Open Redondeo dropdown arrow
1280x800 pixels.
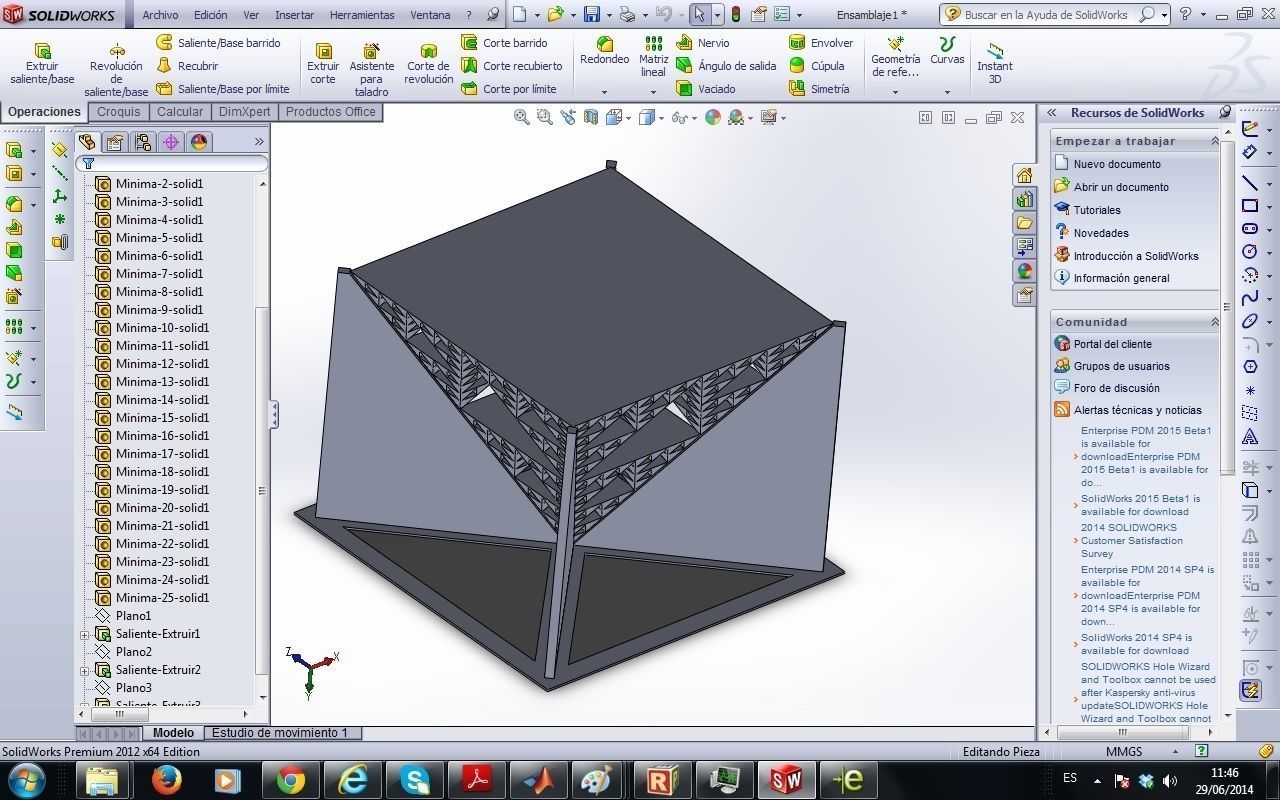click(x=605, y=92)
